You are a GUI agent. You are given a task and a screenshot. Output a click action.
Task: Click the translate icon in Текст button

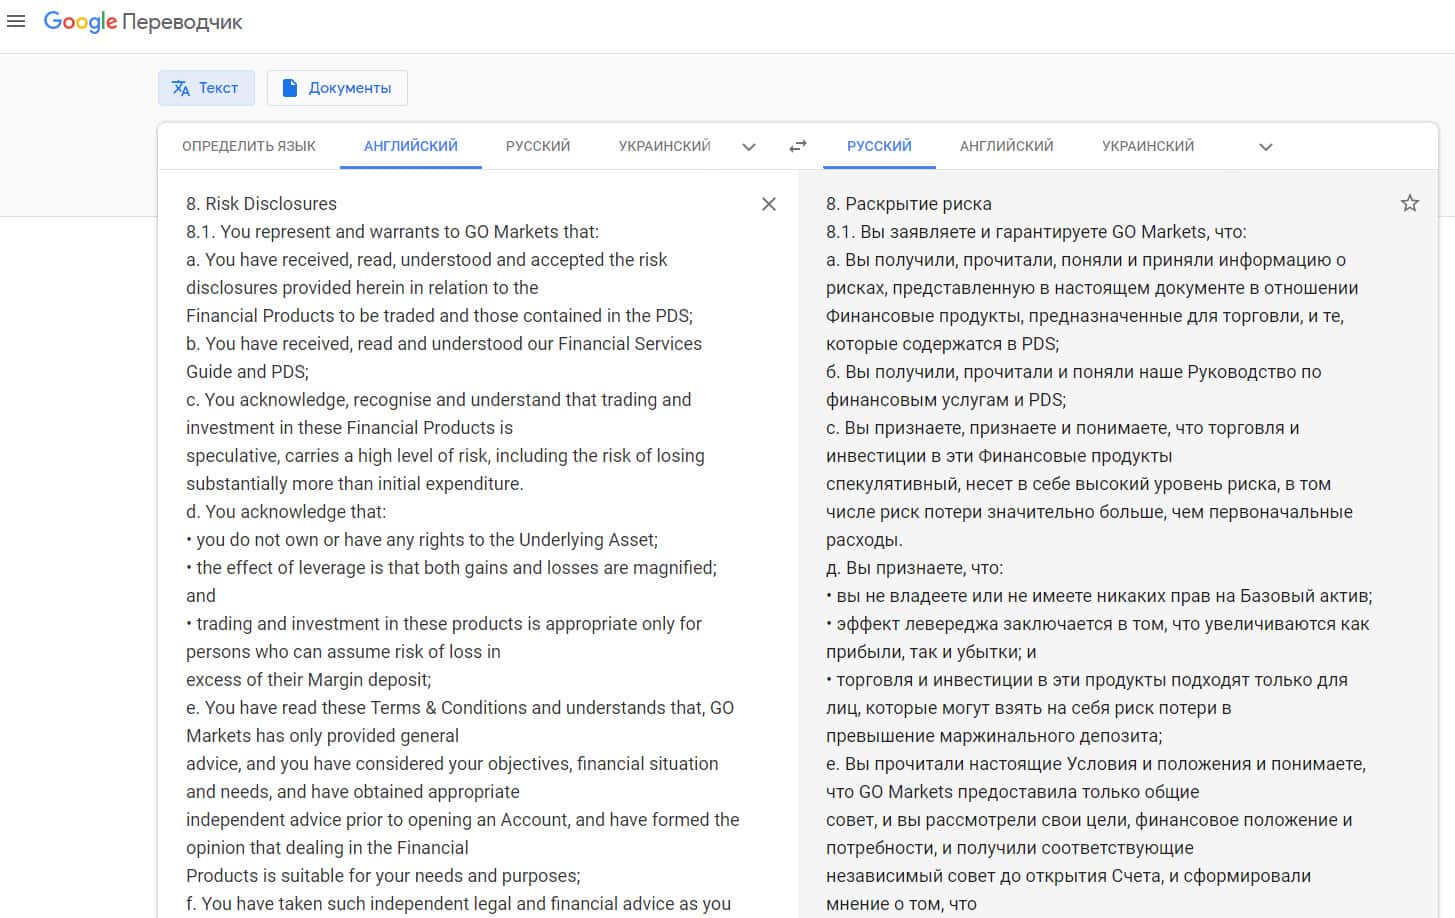181,88
